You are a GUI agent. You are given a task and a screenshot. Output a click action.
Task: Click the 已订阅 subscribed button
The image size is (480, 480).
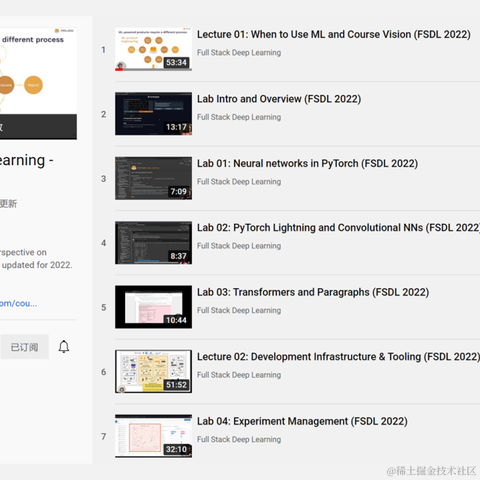(24, 347)
